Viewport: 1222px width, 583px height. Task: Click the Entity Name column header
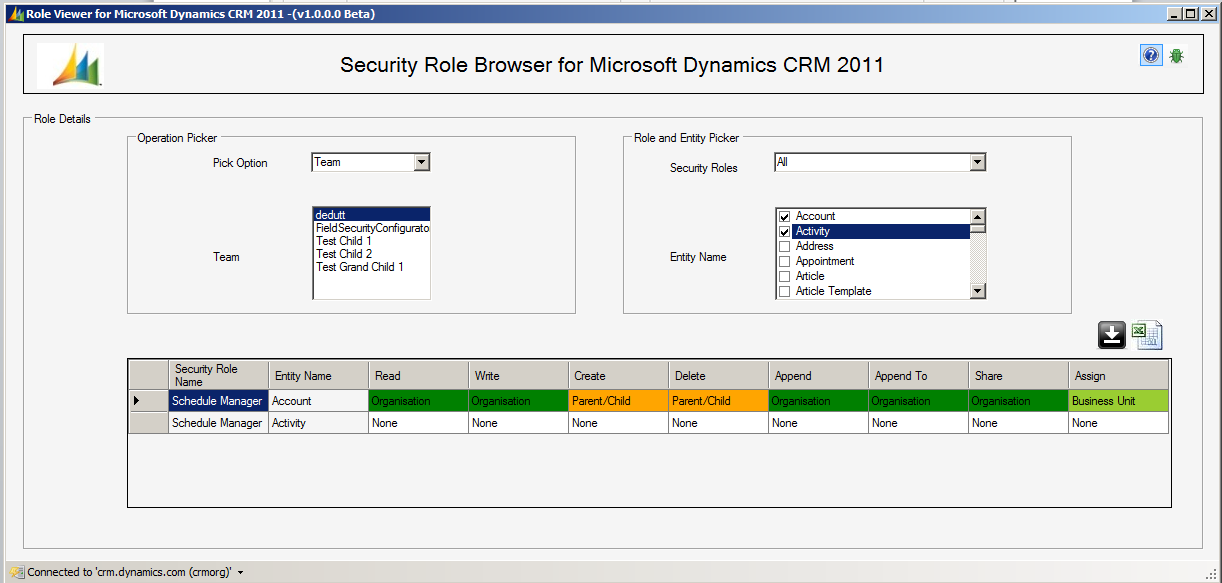click(318, 375)
